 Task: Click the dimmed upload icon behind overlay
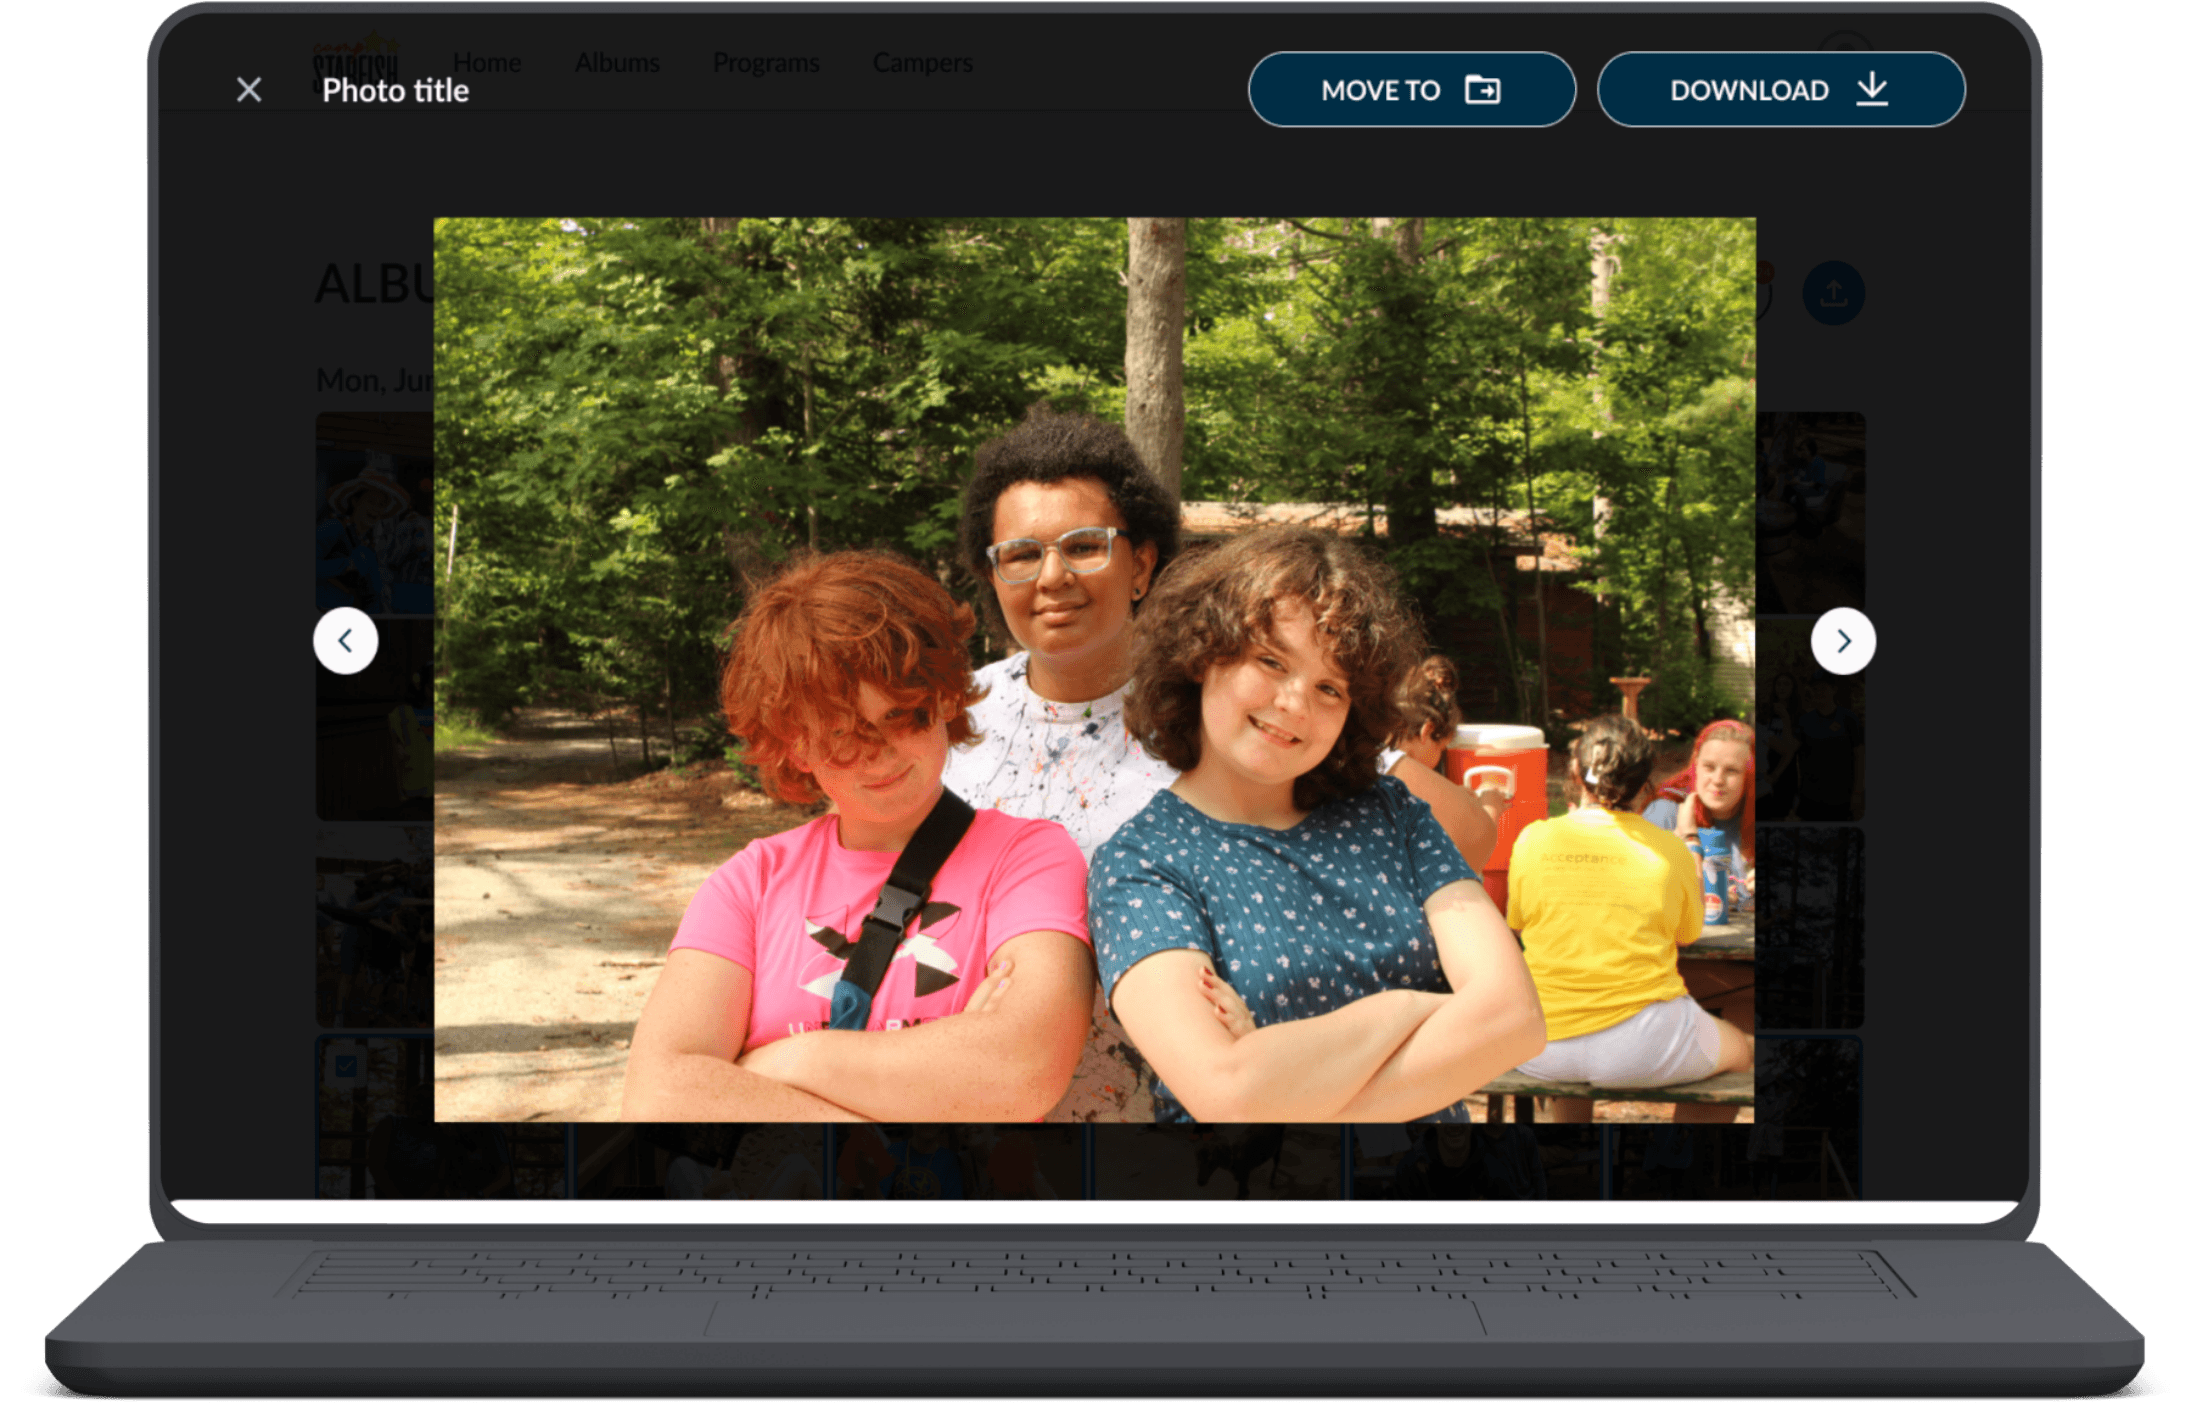[x=1832, y=293]
